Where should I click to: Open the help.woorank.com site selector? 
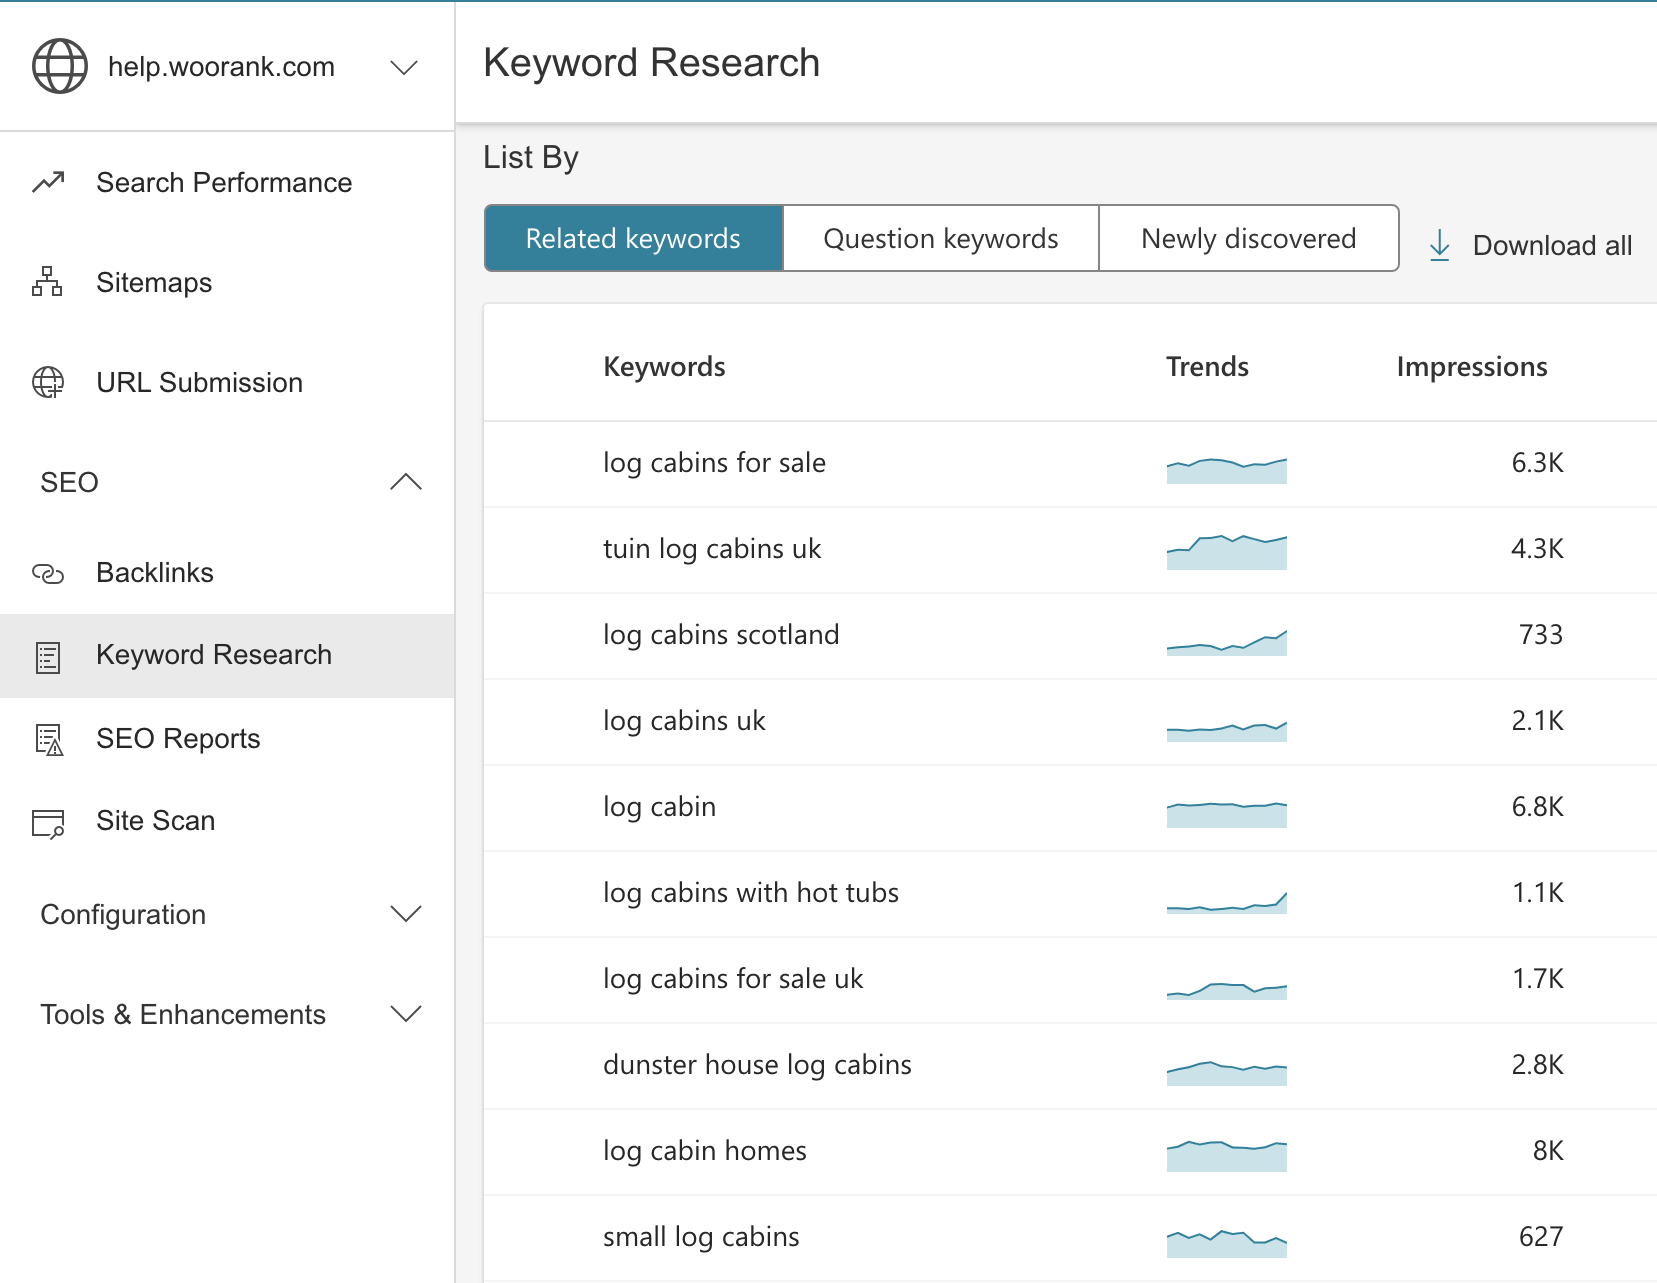(403, 67)
